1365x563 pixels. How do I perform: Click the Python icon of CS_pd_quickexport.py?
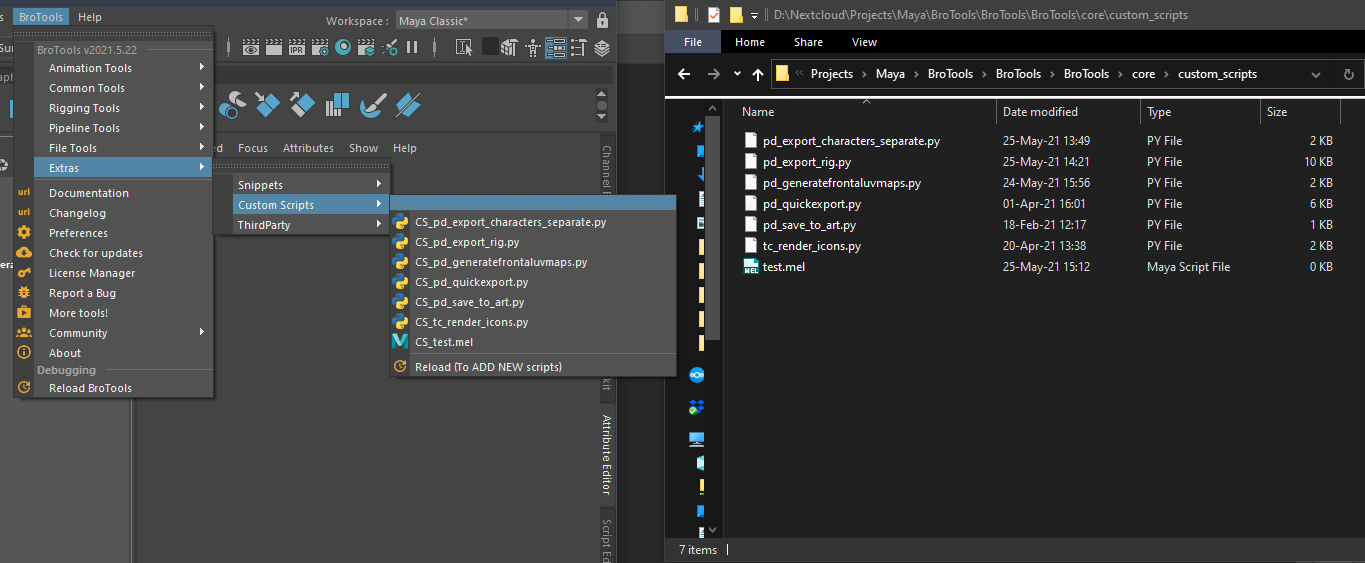pos(400,282)
